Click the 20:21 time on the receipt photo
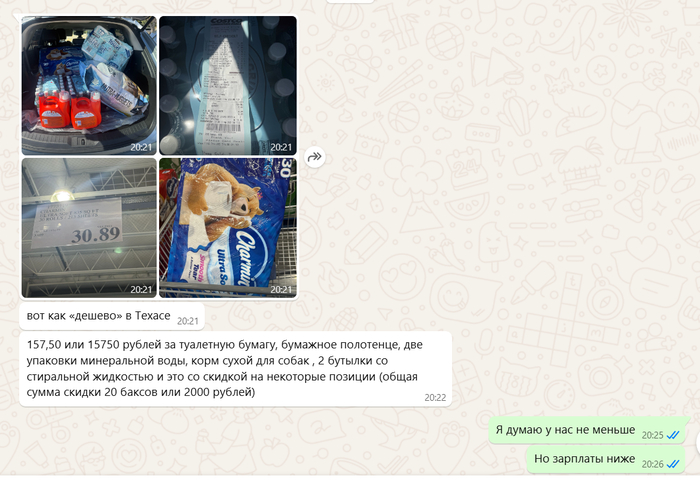This screenshot has height=481, width=700. [281, 147]
